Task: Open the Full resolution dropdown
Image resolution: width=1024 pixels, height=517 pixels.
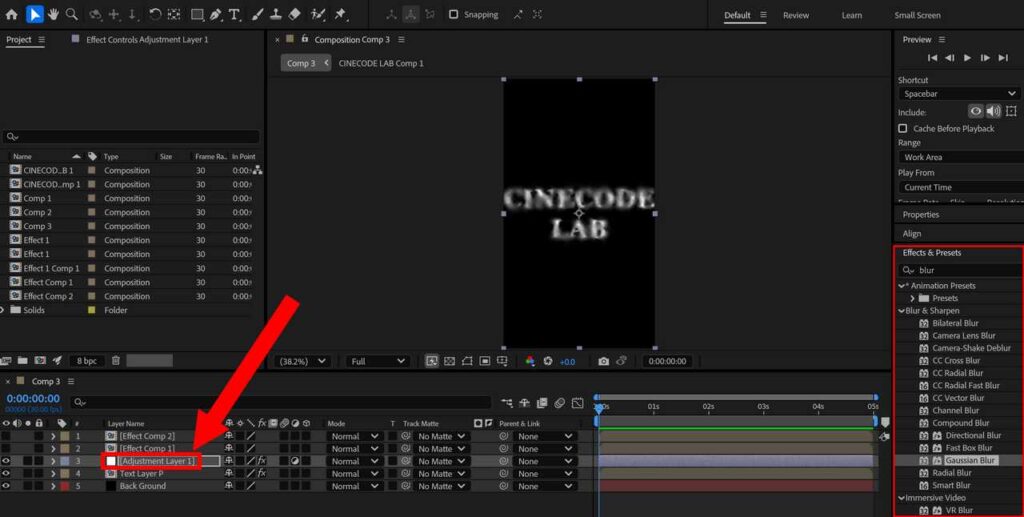Action: point(379,361)
